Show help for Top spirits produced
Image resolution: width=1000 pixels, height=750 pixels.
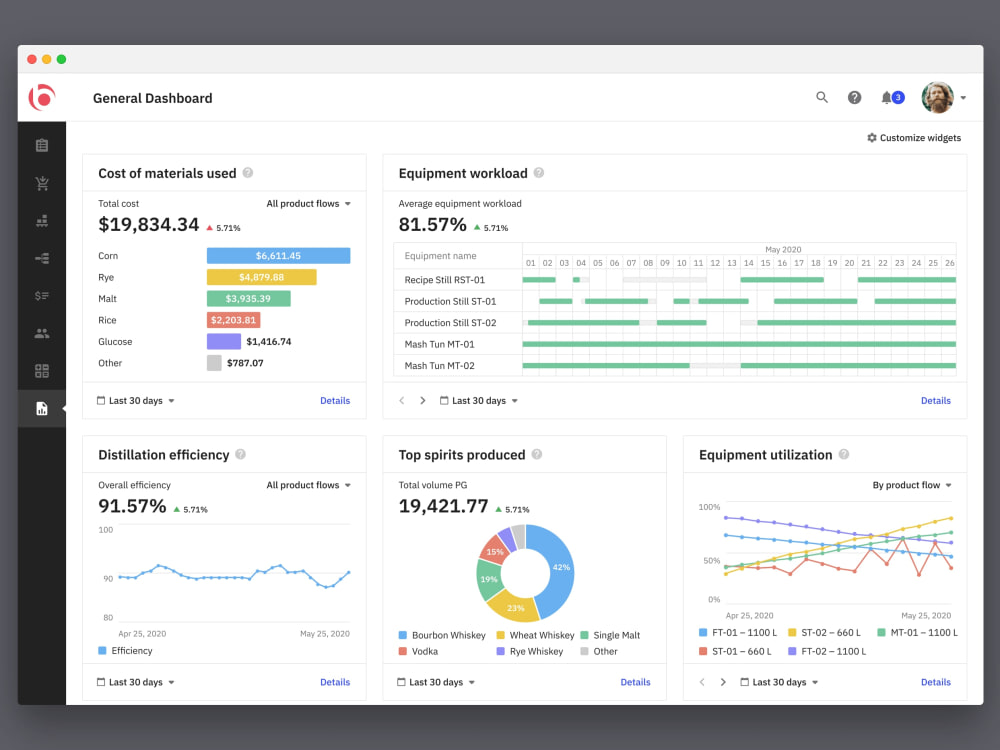click(x=537, y=454)
